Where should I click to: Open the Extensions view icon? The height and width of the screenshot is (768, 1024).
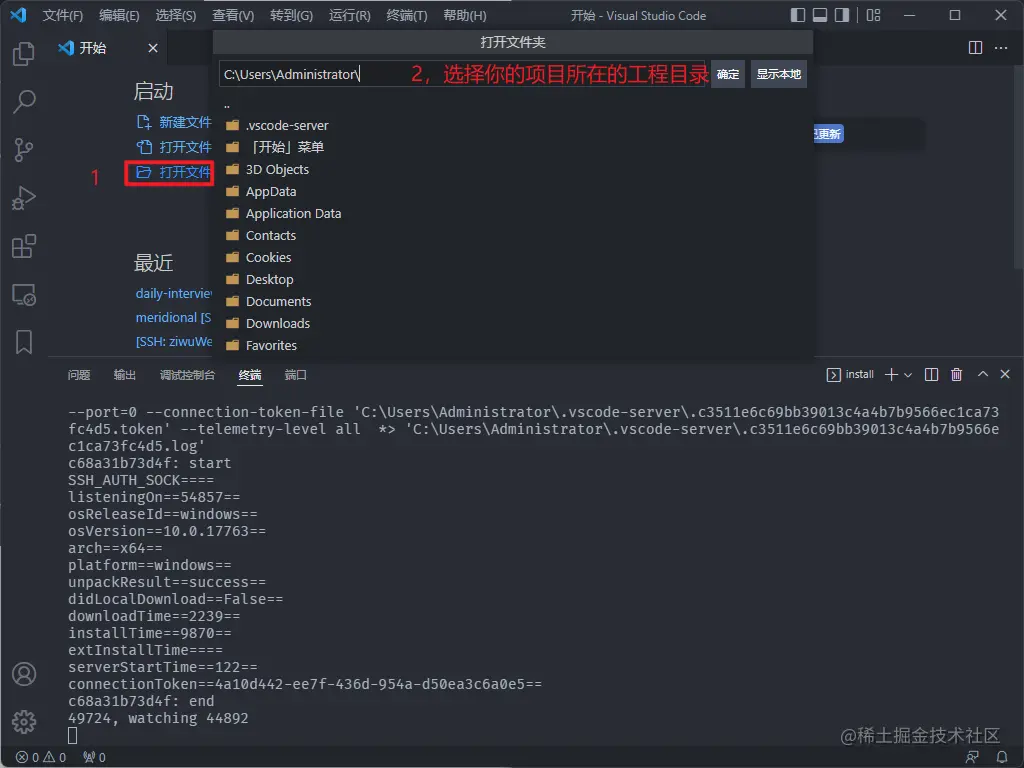[x=24, y=246]
